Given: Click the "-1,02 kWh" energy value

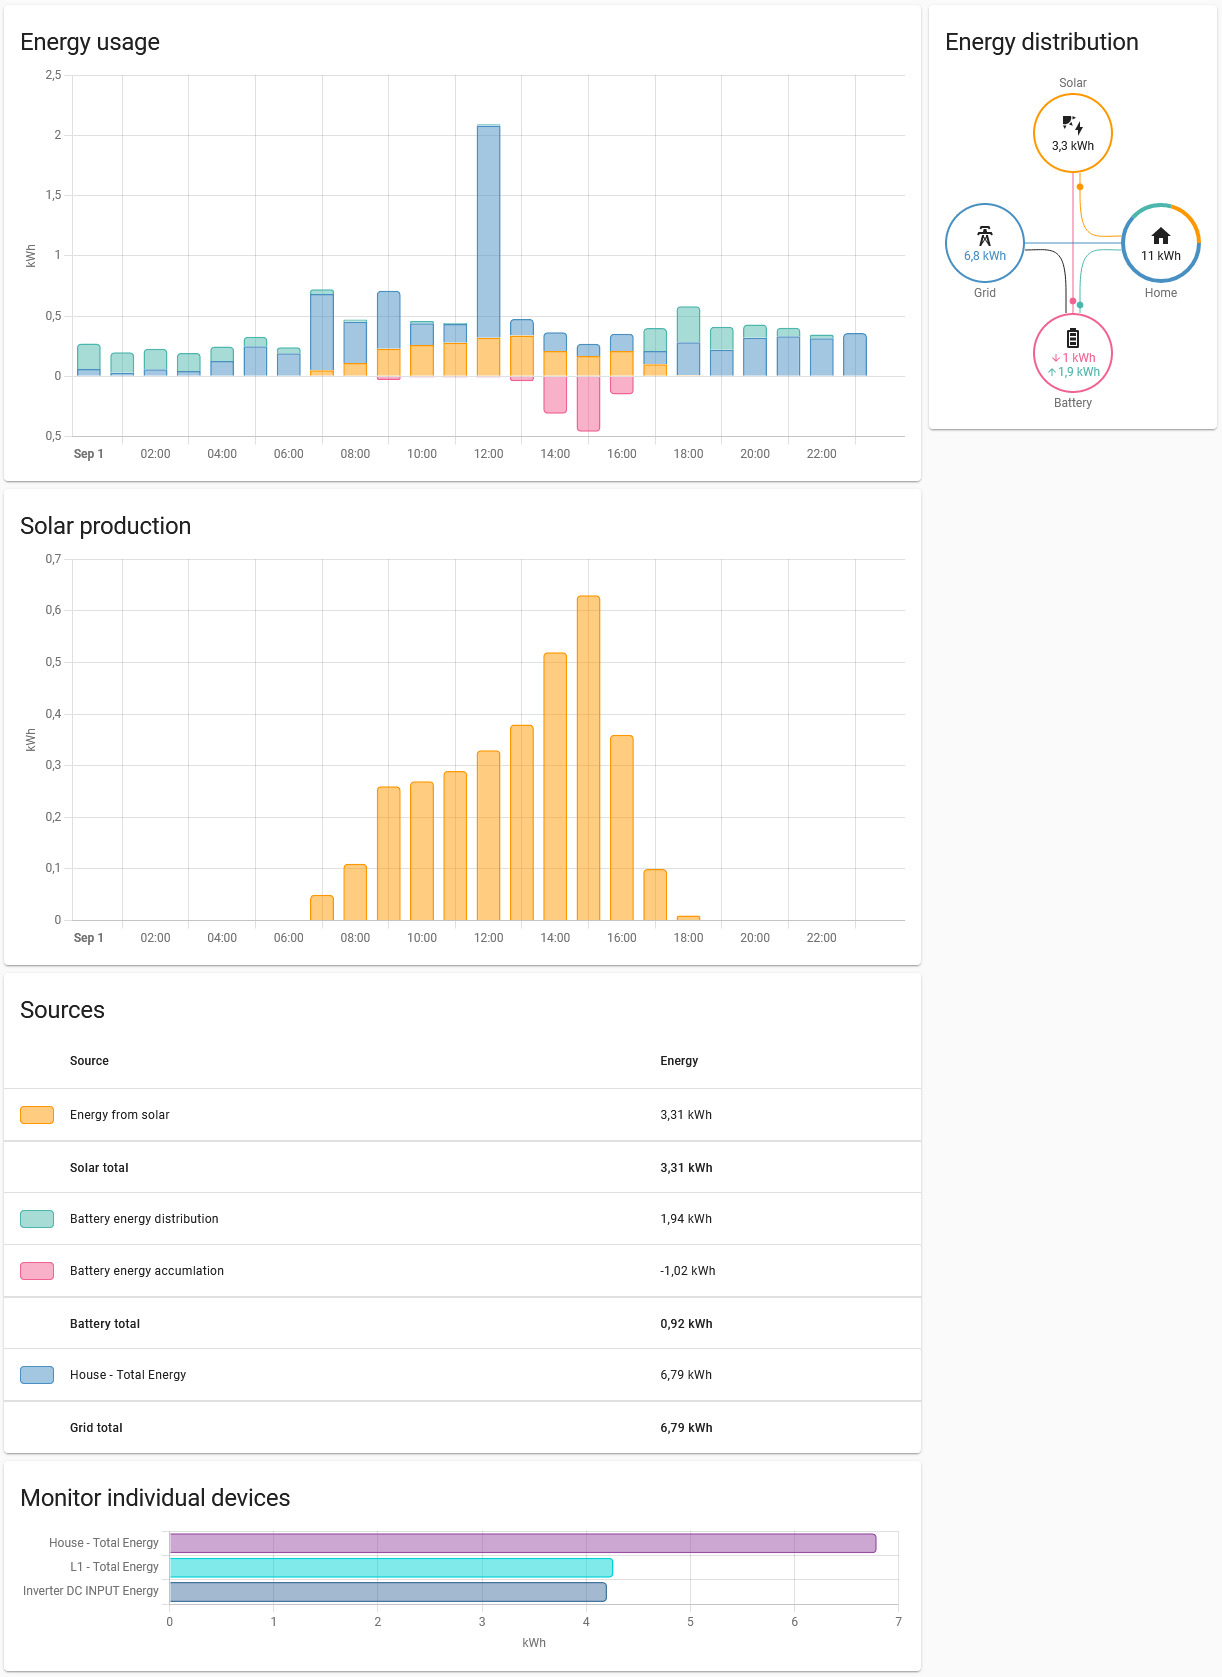Looking at the screenshot, I should [688, 1271].
